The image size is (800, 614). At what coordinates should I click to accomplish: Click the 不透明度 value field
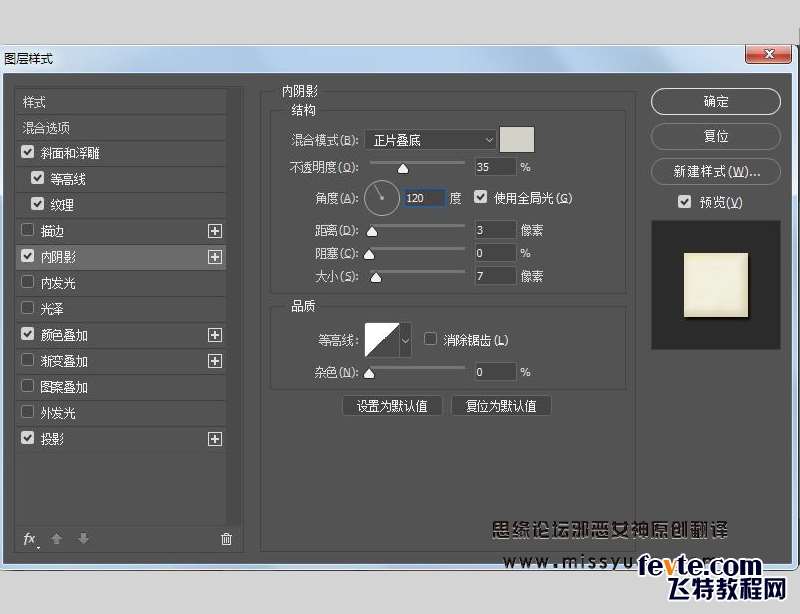495,167
